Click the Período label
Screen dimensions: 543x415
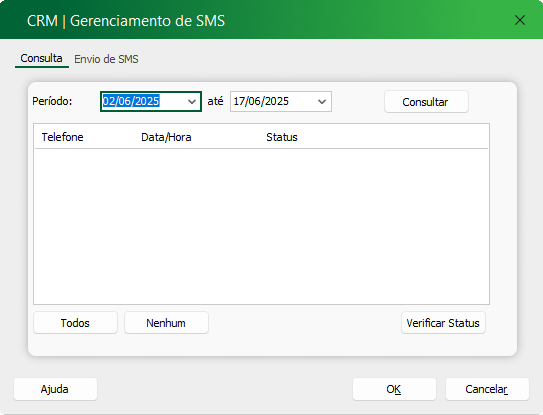(x=52, y=101)
